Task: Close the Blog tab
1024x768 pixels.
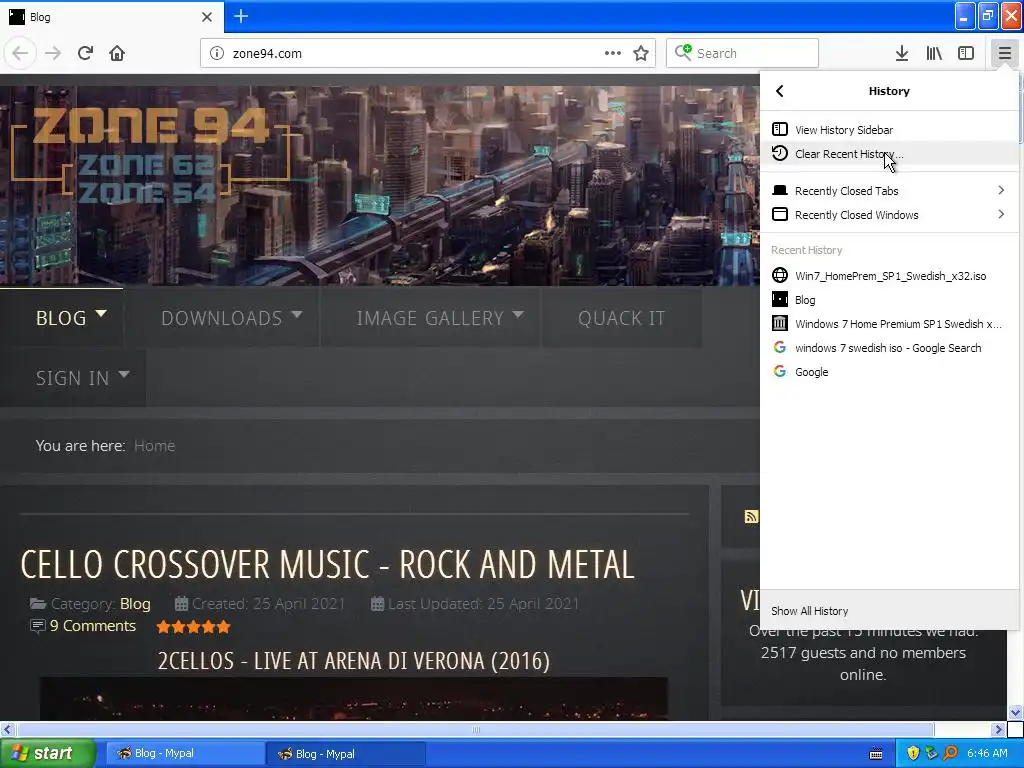Action: pyautogui.click(x=206, y=17)
